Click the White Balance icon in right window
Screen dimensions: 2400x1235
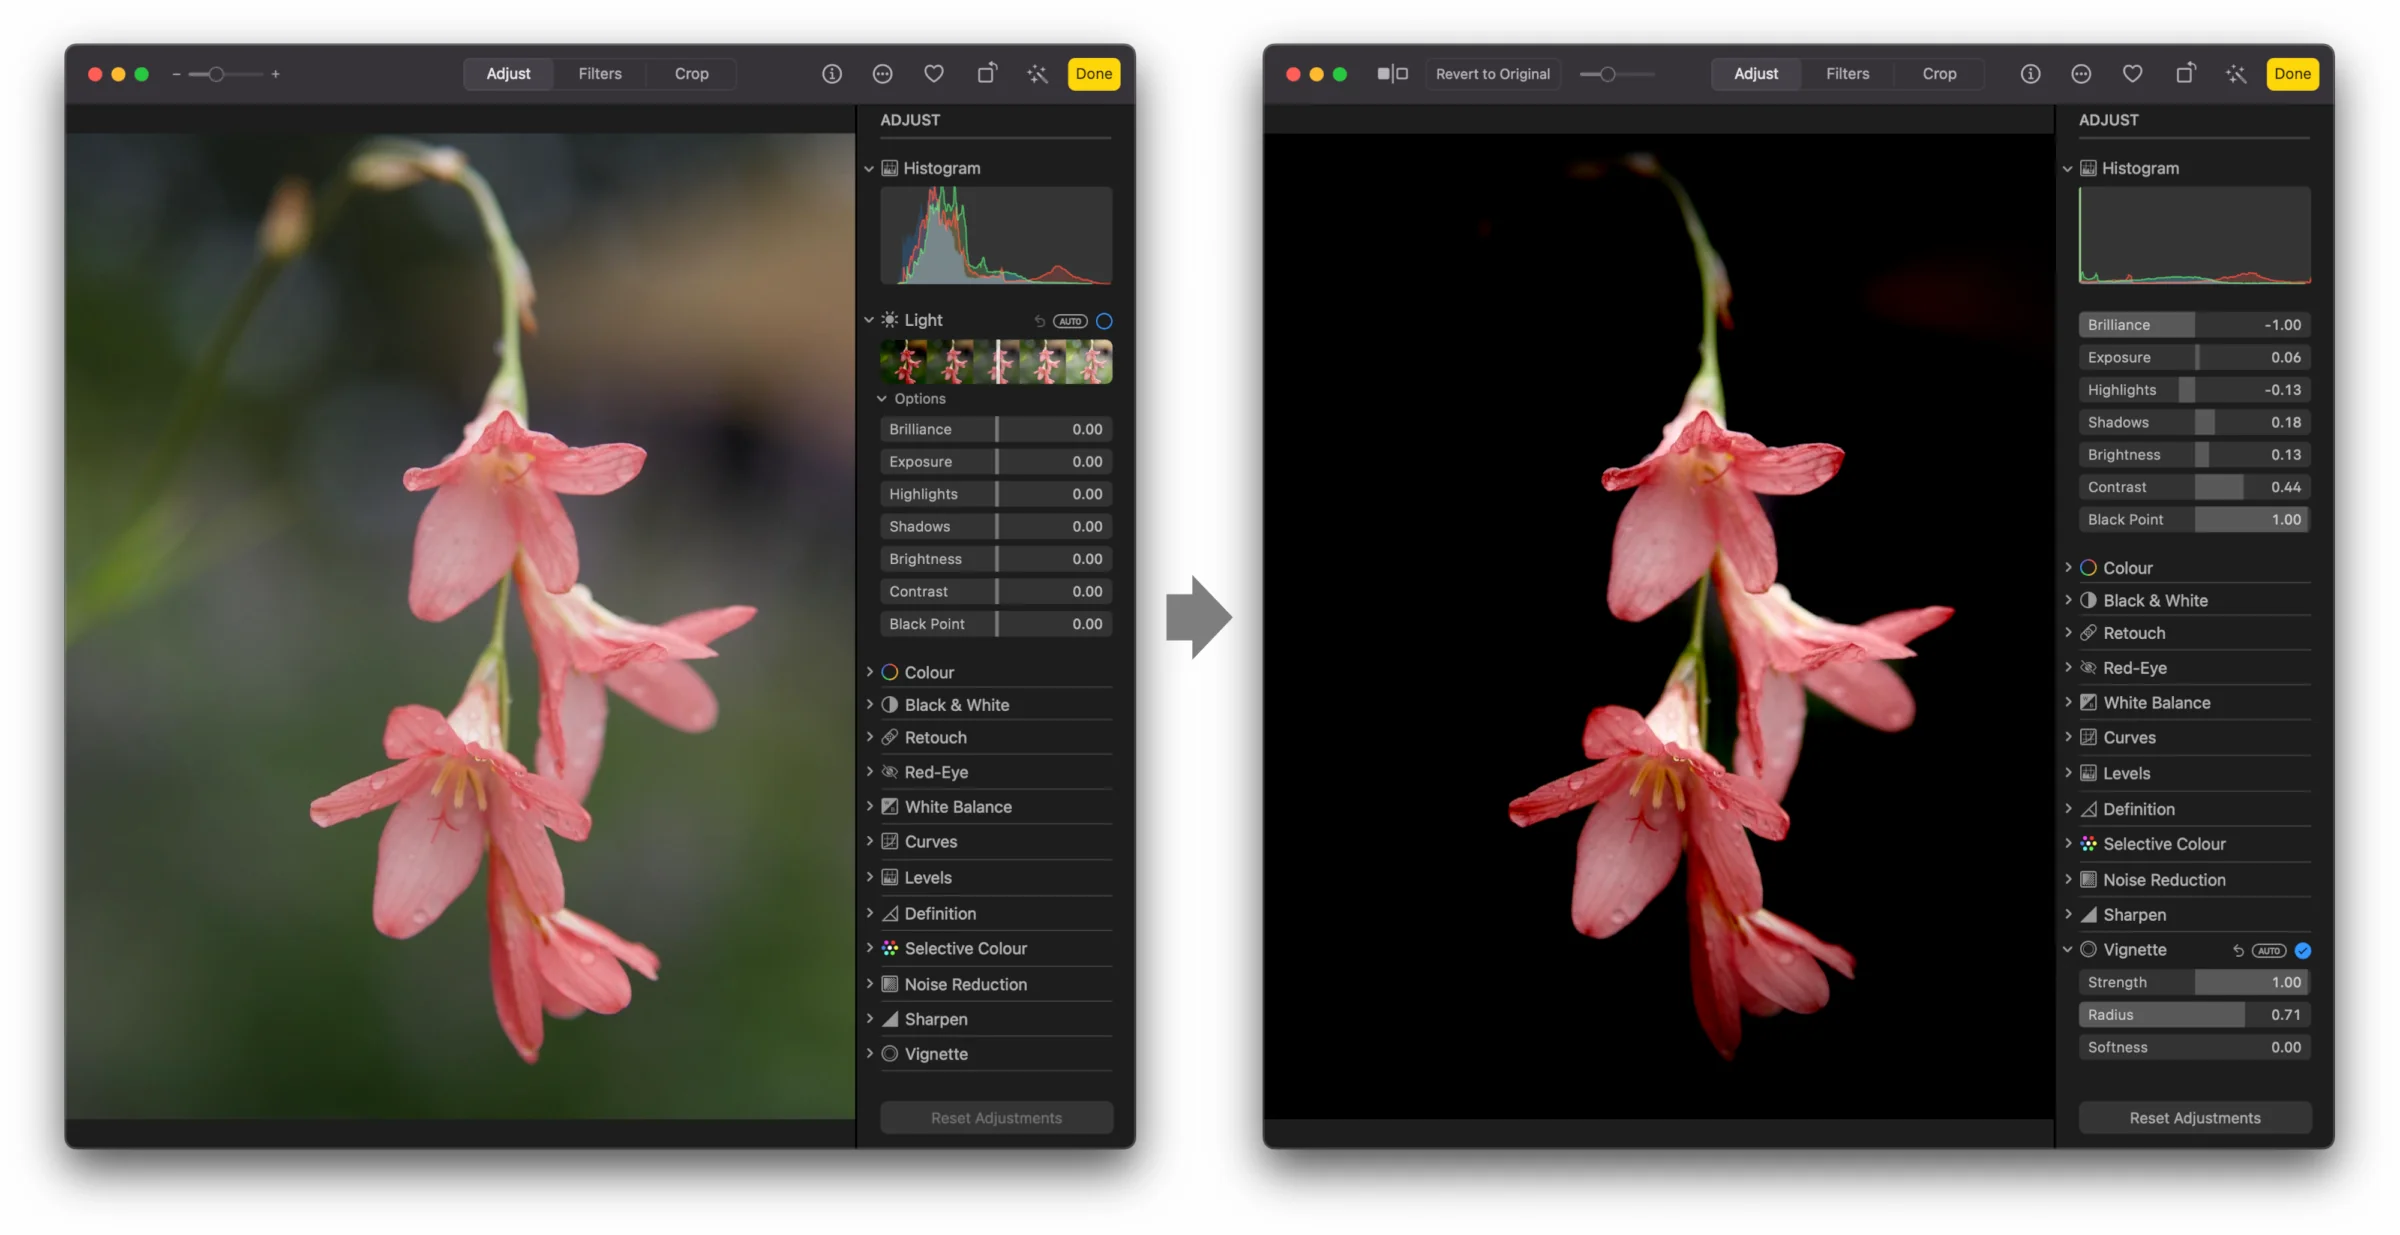[2088, 702]
